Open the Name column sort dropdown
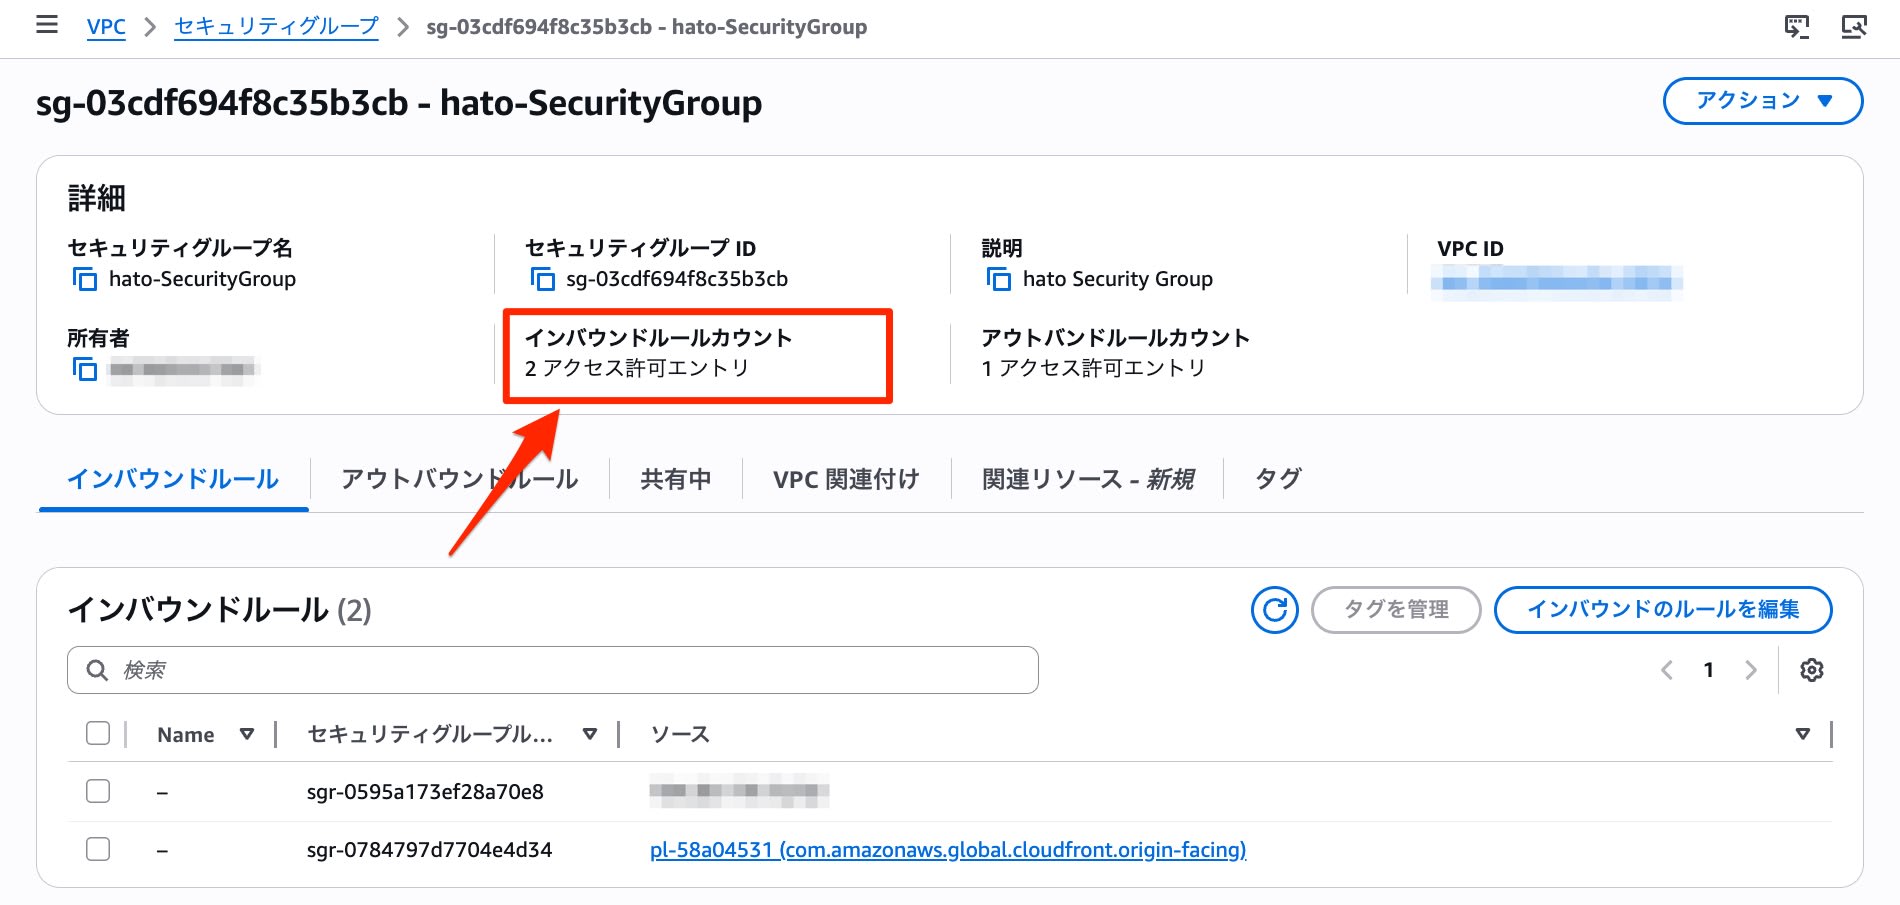The height and width of the screenshot is (905, 1900). [x=247, y=733]
